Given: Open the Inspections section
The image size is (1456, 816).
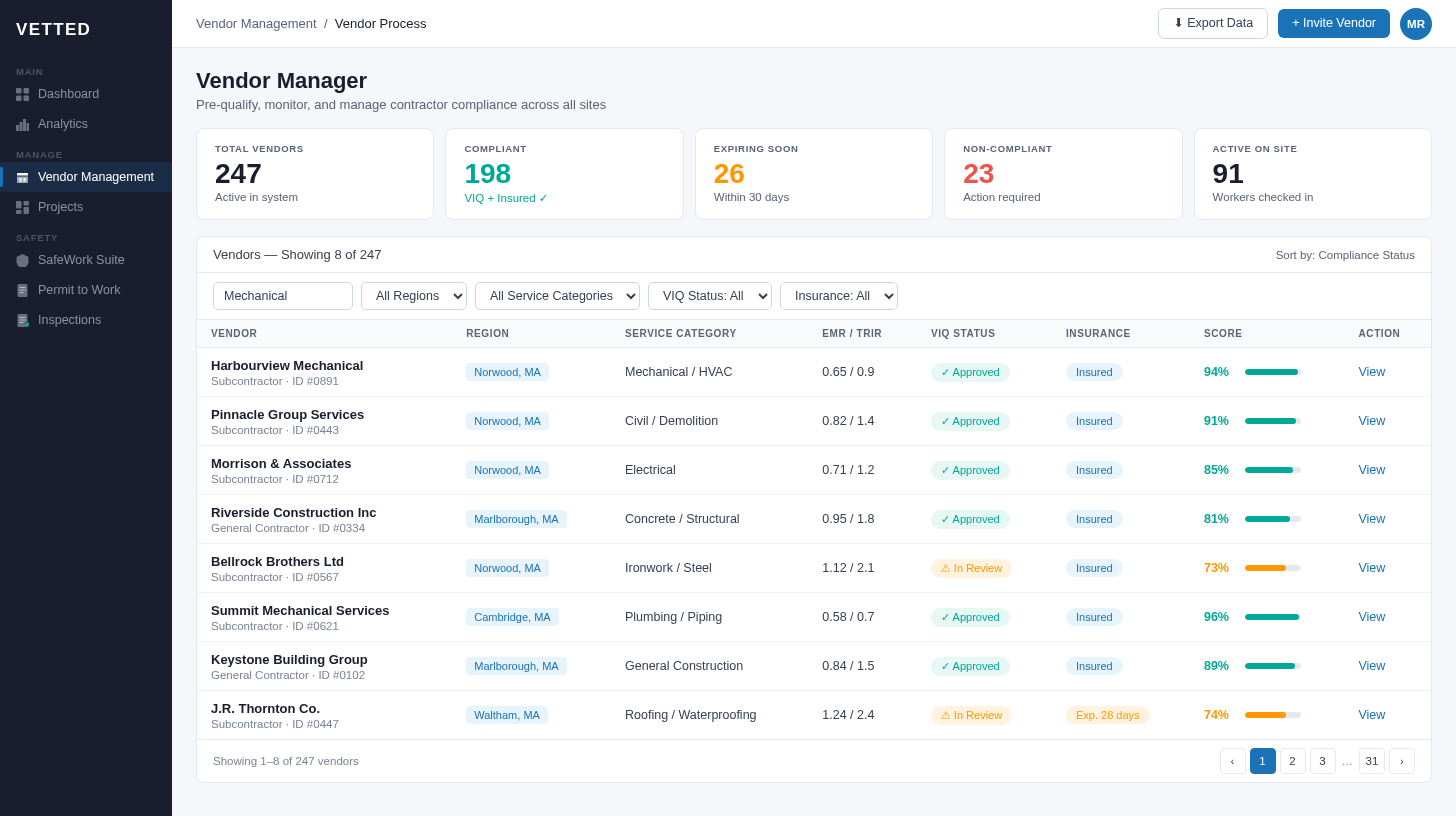Looking at the screenshot, I should point(69,319).
